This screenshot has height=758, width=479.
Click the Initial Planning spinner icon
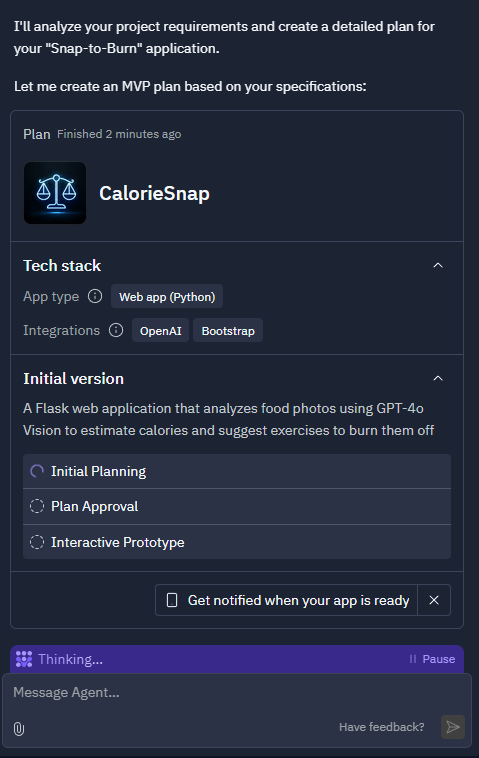[37, 471]
